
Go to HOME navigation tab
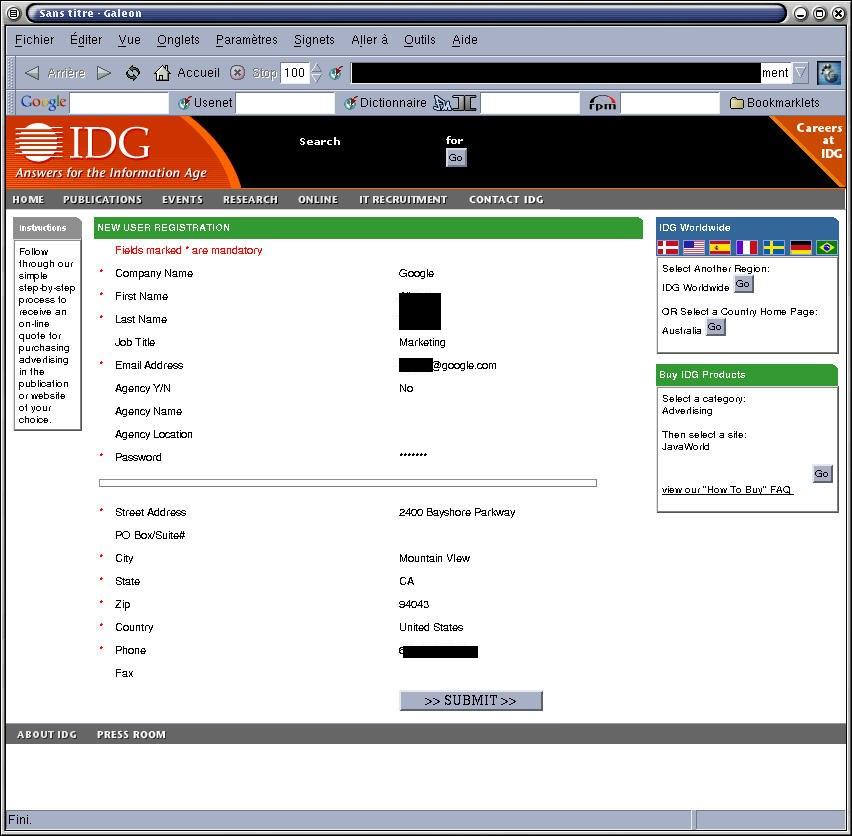tap(28, 199)
